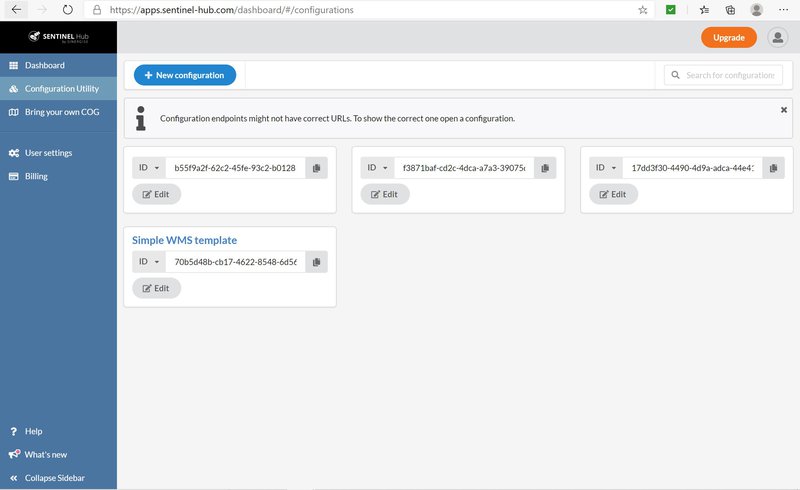
Task: Copy the f3871baf configuration ID
Action: click(545, 168)
